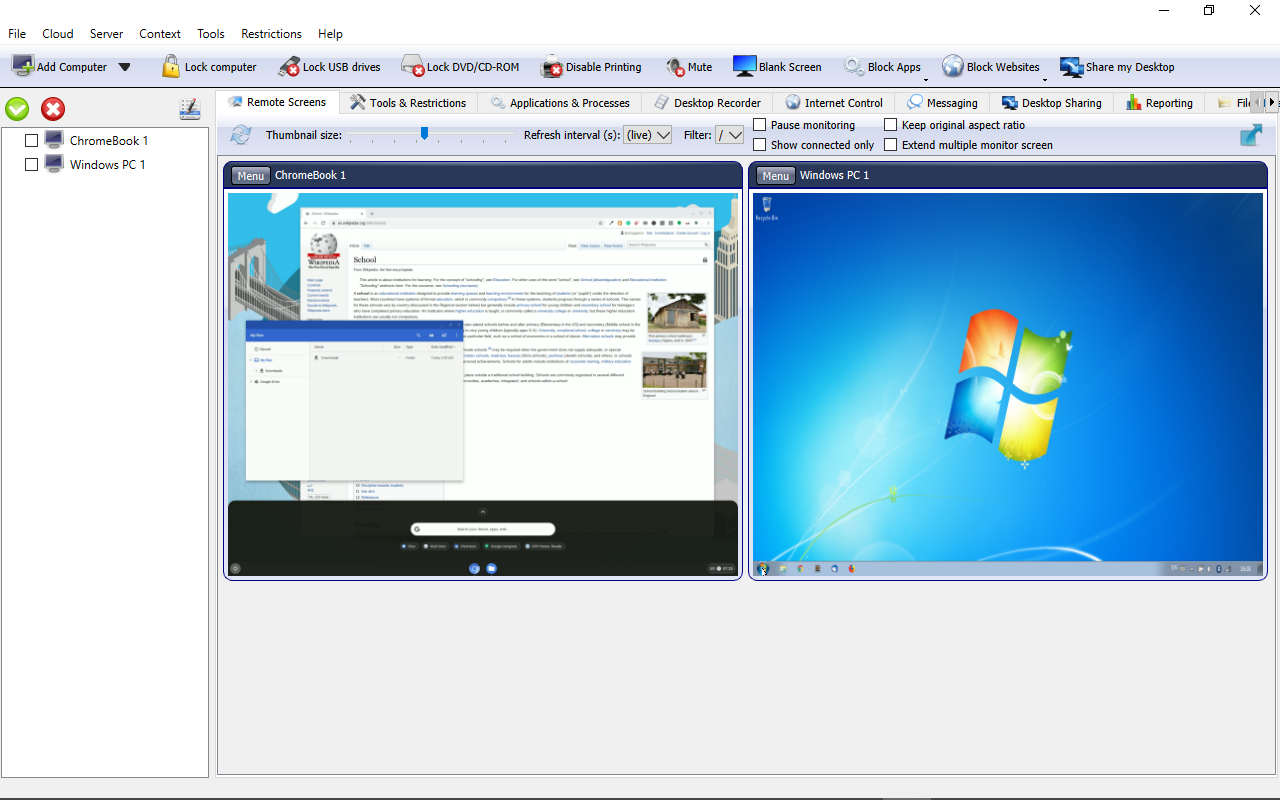Click the Lock computer button
1280x800 pixels.
(209, 67)
